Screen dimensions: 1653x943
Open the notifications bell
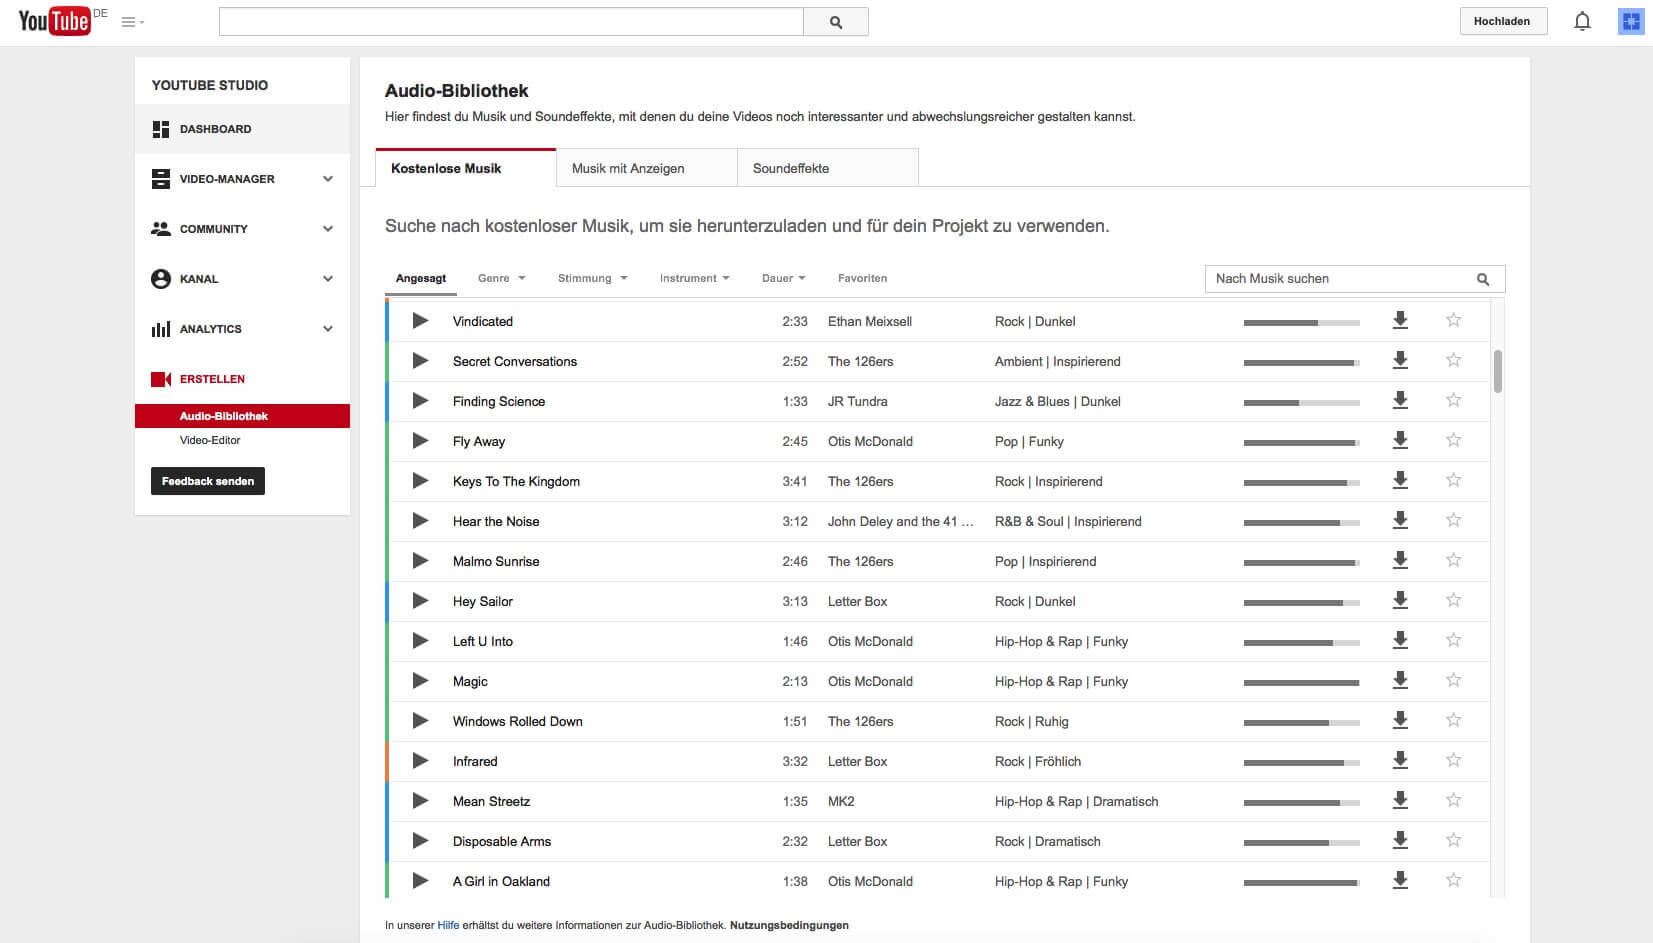pos(1582,21)
